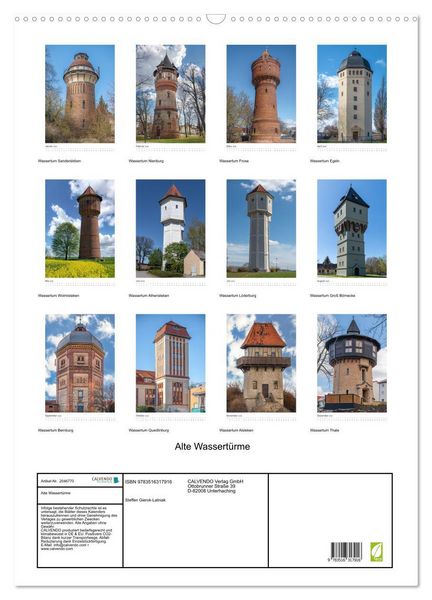Click caption 'Wasserturm Thale'

[x=324, y=430]
